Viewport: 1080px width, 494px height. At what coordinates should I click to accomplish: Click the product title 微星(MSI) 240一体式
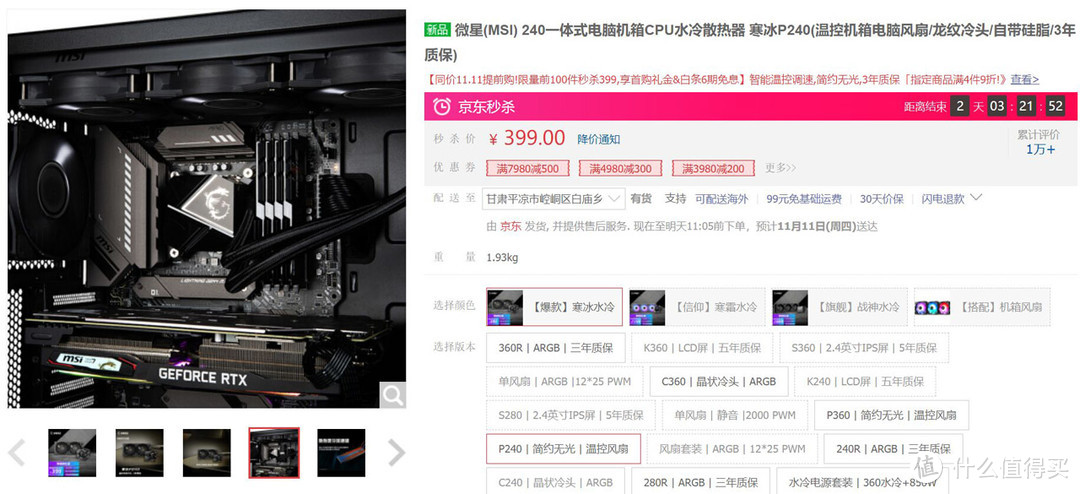tap(749, 41)
